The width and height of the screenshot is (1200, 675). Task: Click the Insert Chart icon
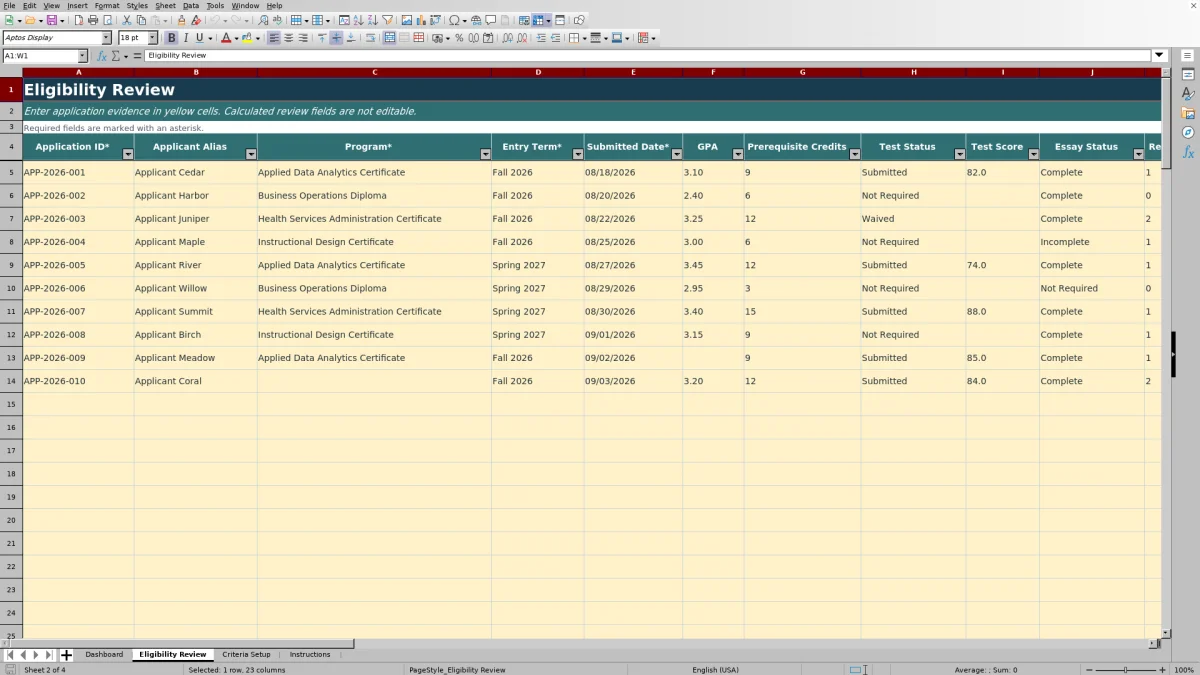[420, 20]
